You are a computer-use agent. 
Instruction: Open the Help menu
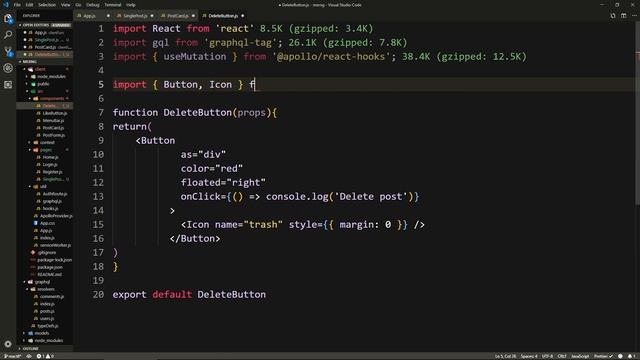coord(131,5)
